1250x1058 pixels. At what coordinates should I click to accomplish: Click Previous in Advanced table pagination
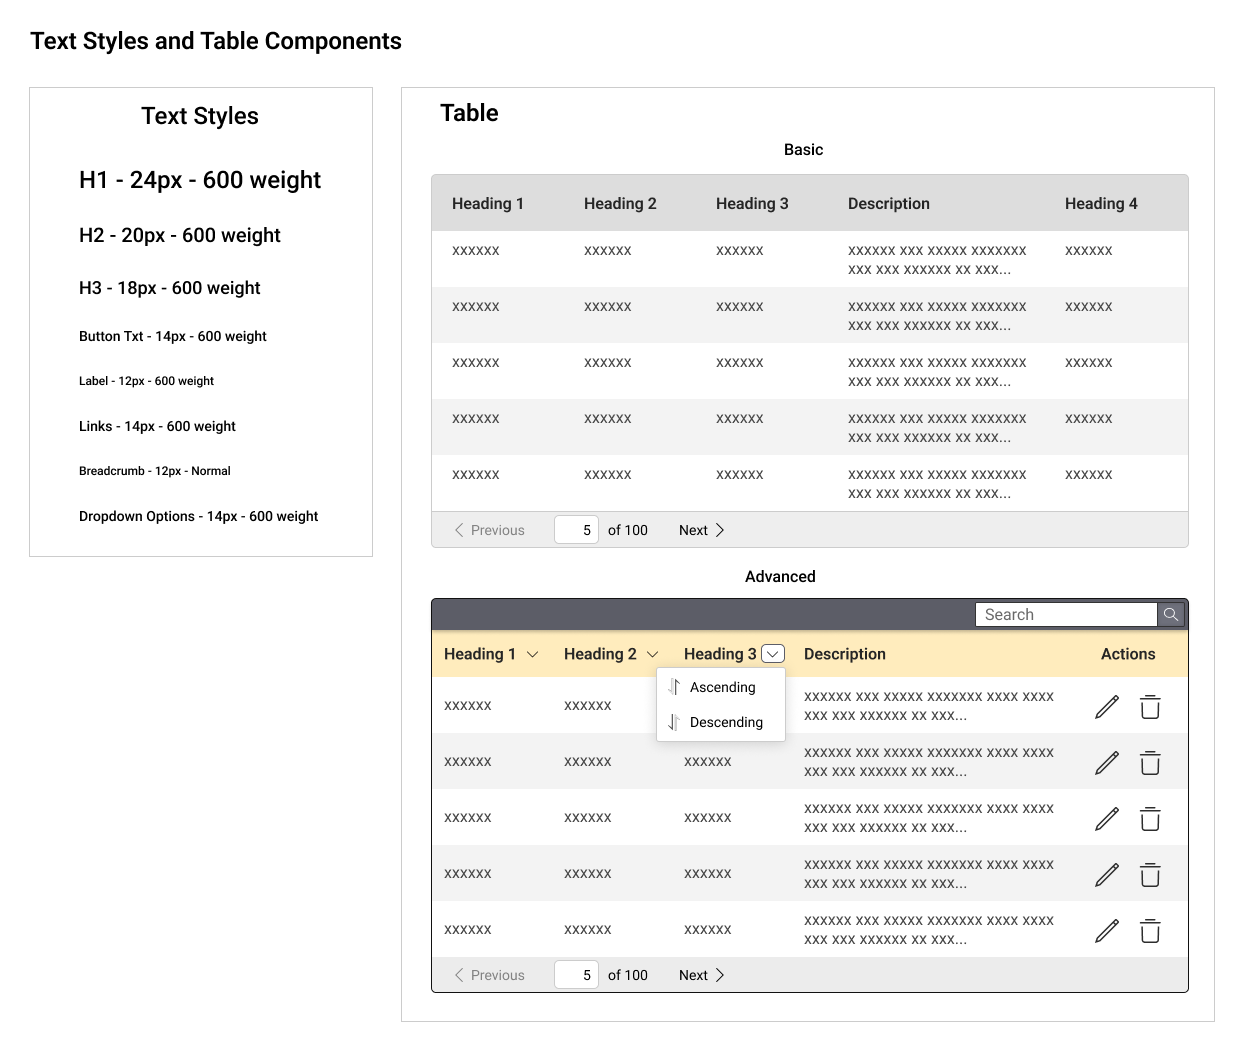(x=490, y=975)
